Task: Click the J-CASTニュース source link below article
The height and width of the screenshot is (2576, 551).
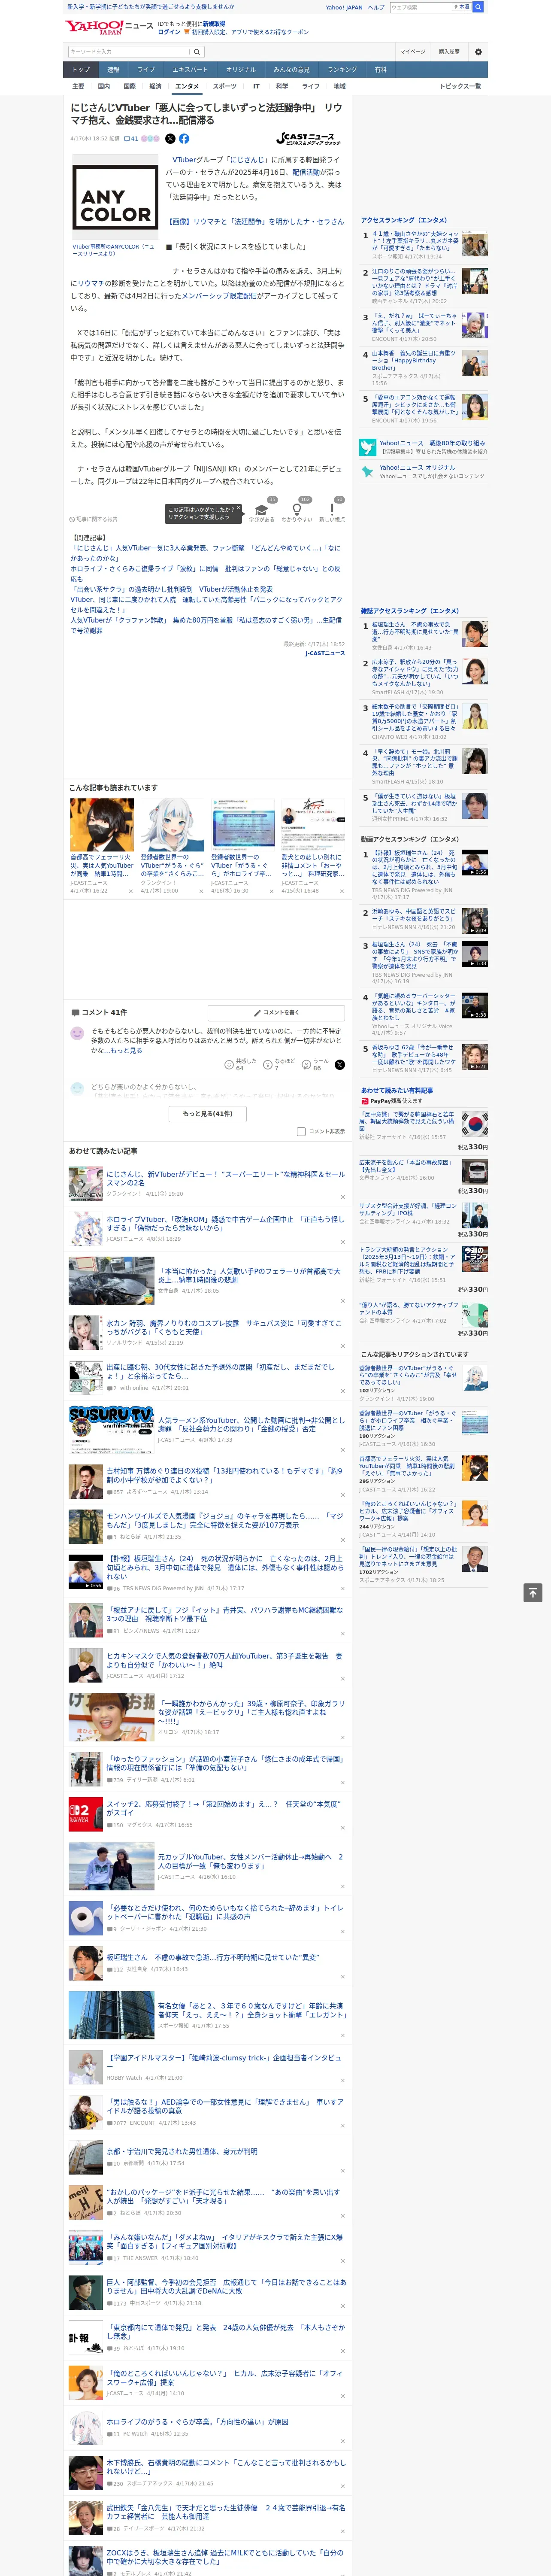Action: tap(325, 653)
